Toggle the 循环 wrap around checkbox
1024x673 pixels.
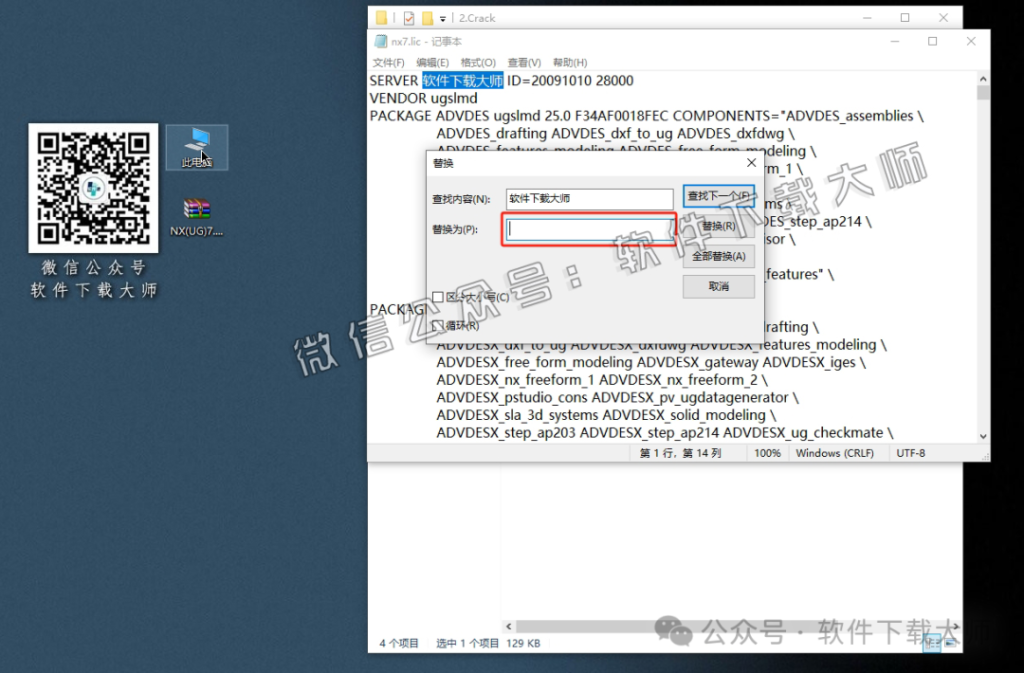point(438,325)
